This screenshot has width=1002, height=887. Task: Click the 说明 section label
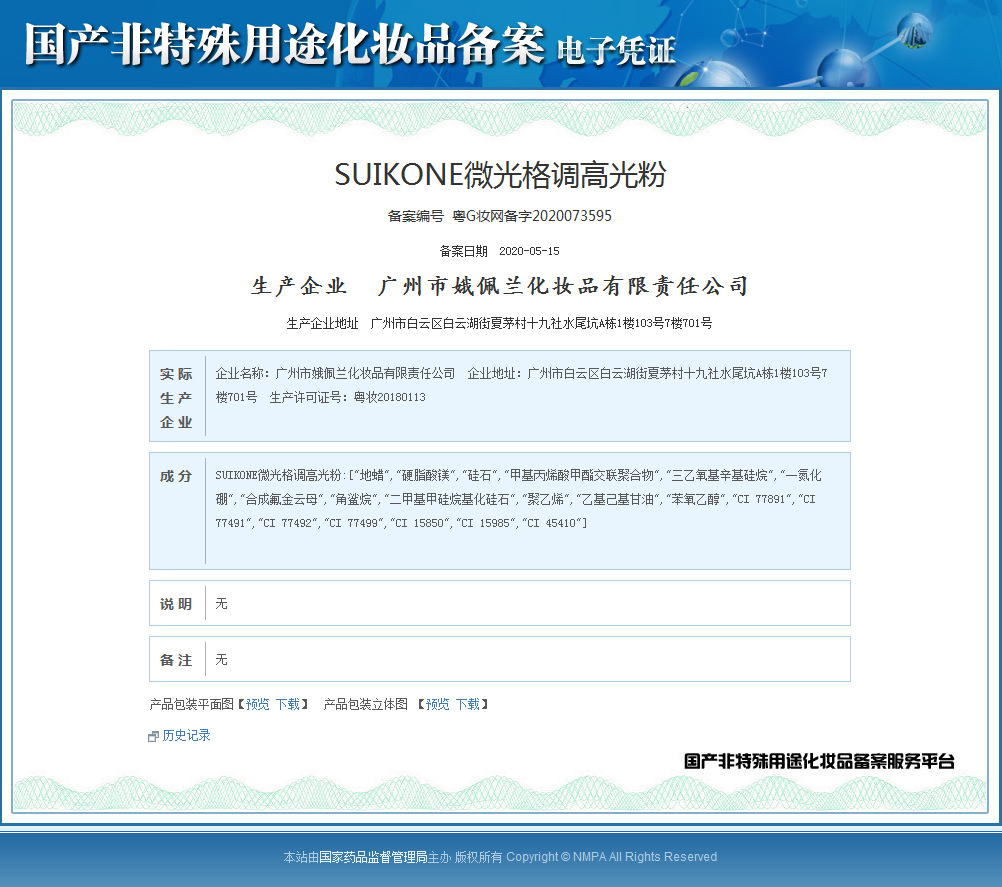176,604
